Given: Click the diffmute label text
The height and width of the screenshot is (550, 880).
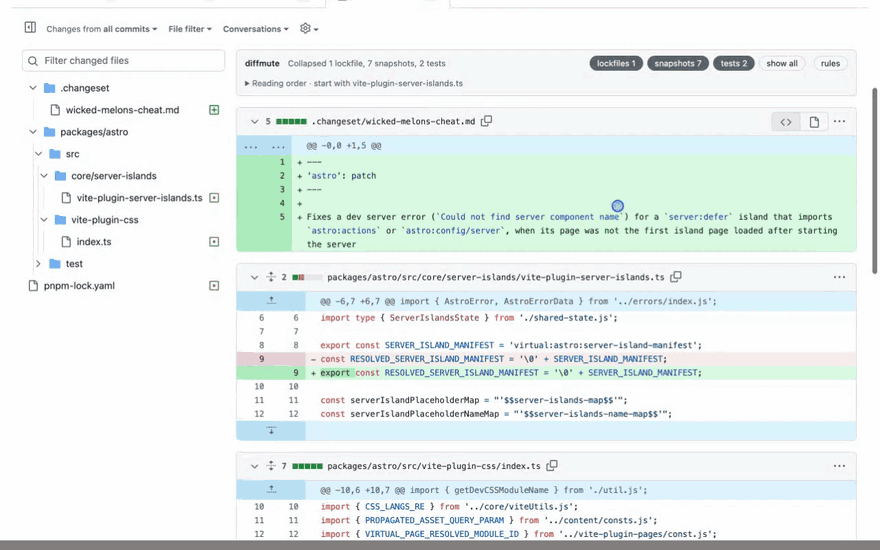Looking at the screenshot, I should click(x=262, y=63).
